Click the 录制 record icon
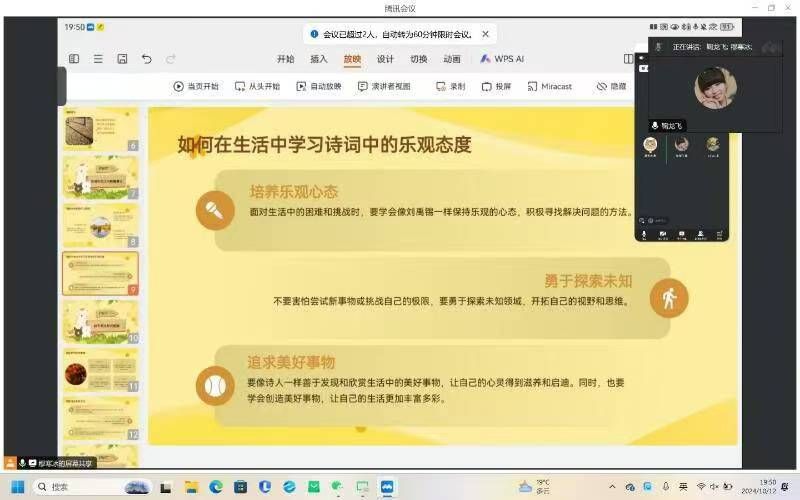Image resolution: width=800 pixels, height=500 pixels. pos(440,87)
